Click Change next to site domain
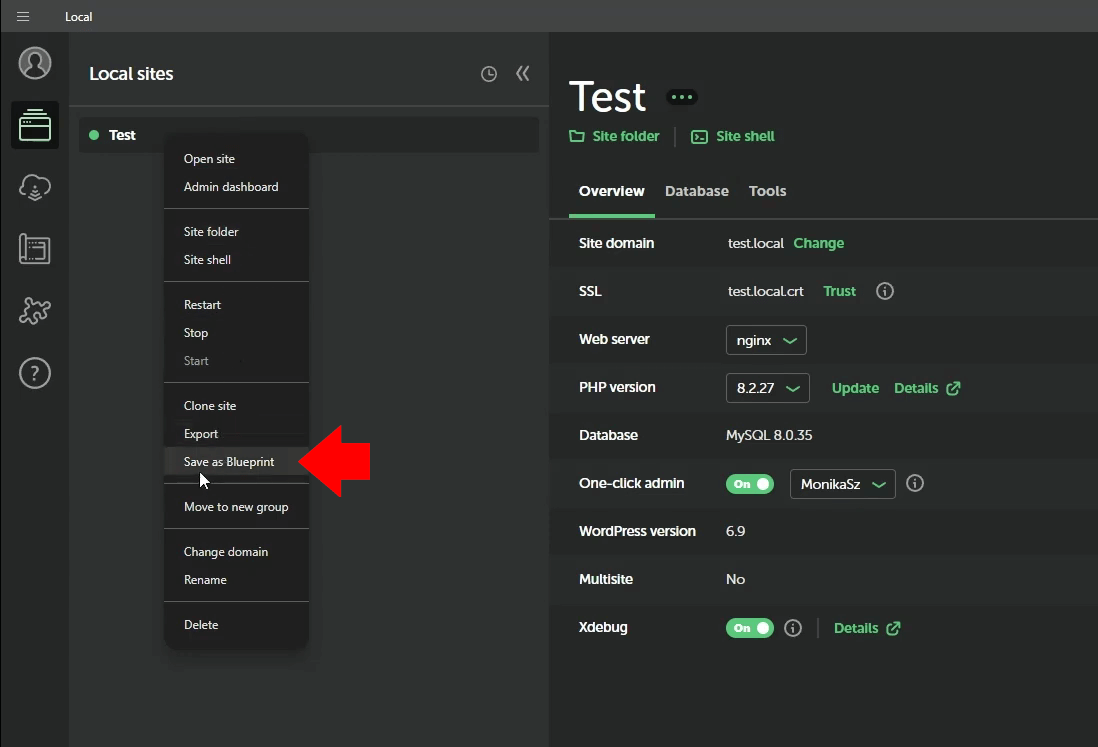This screenshot has height=747, width=1098. pos(818,243)
